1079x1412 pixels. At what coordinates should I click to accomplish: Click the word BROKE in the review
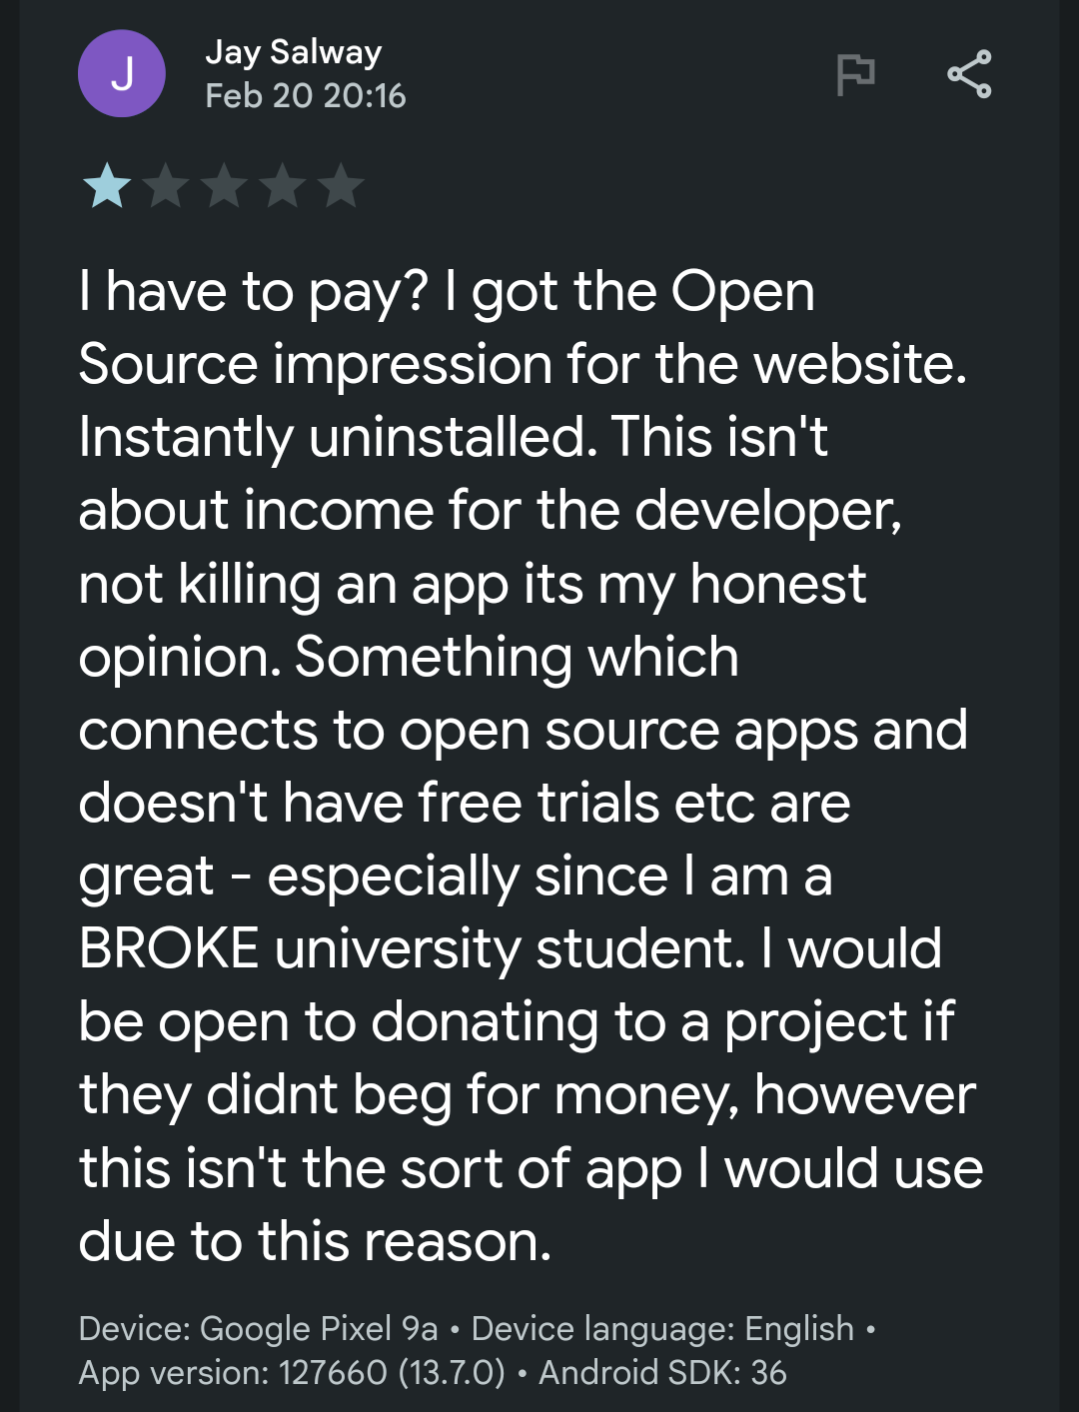169,948
